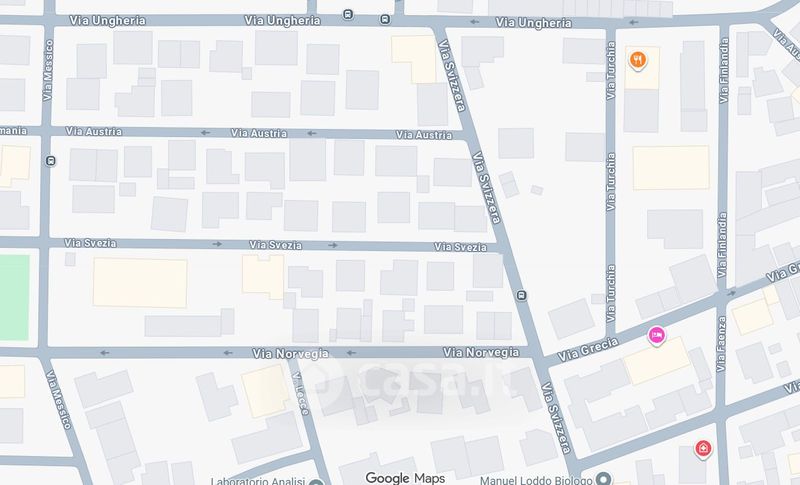Click the bus stop icon on Via Ungheria nearest Via Svizzera
Viewport: 800px width, 485px height.
pyautogui.click(x=385, y=19)
